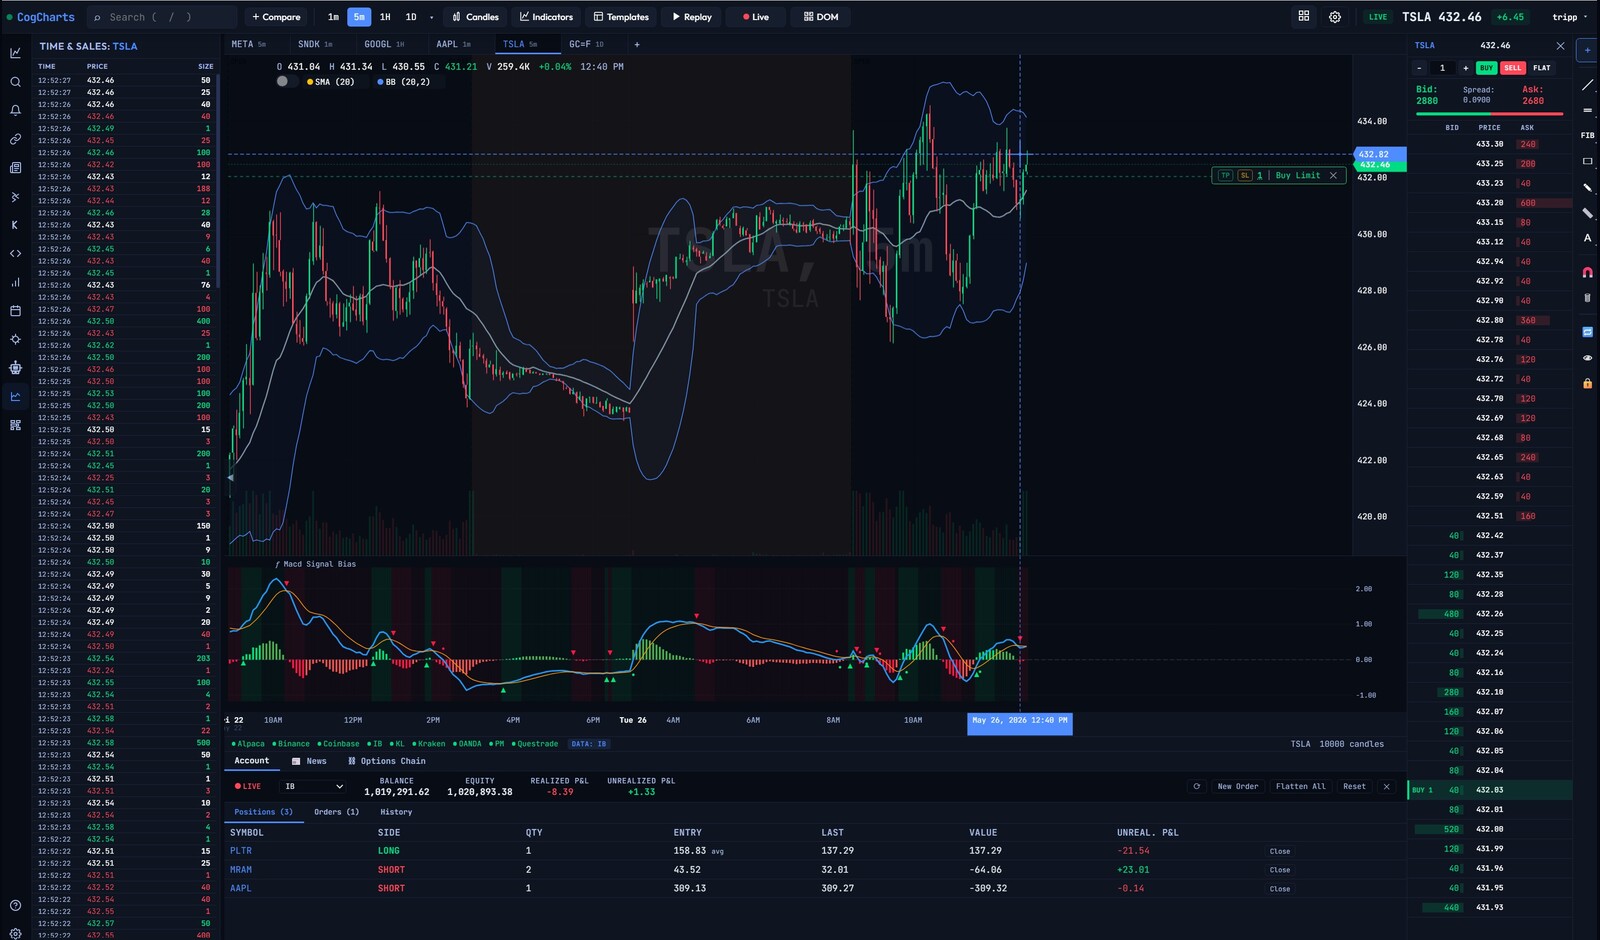Select the ruler measure tool
Image resolution: width=1600 pixels, height=940 pixels.
(x=1587, y=212)
